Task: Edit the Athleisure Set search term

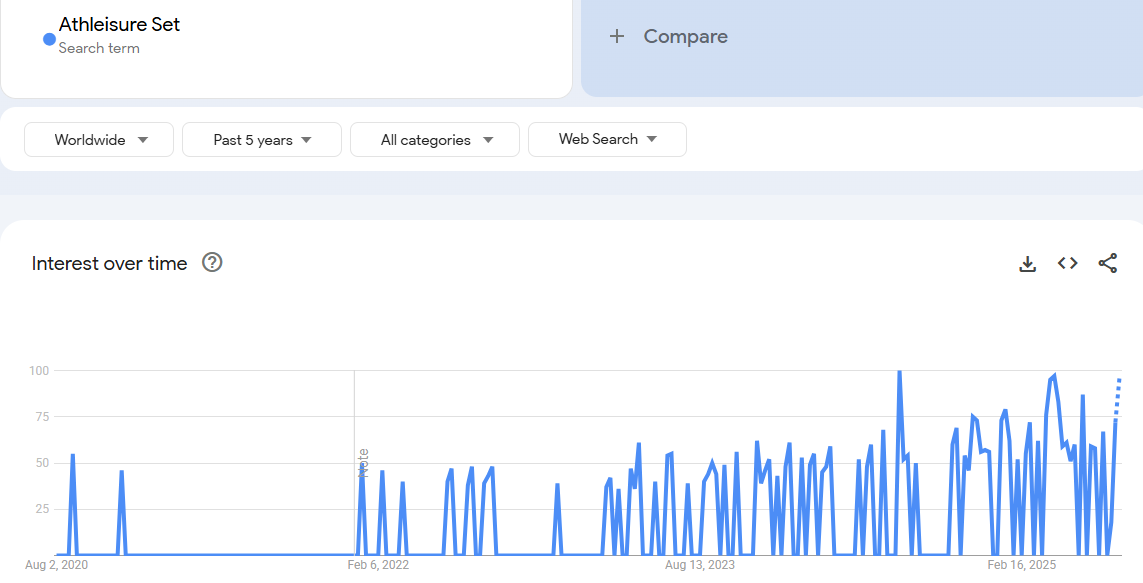Action: pos(119,25)
